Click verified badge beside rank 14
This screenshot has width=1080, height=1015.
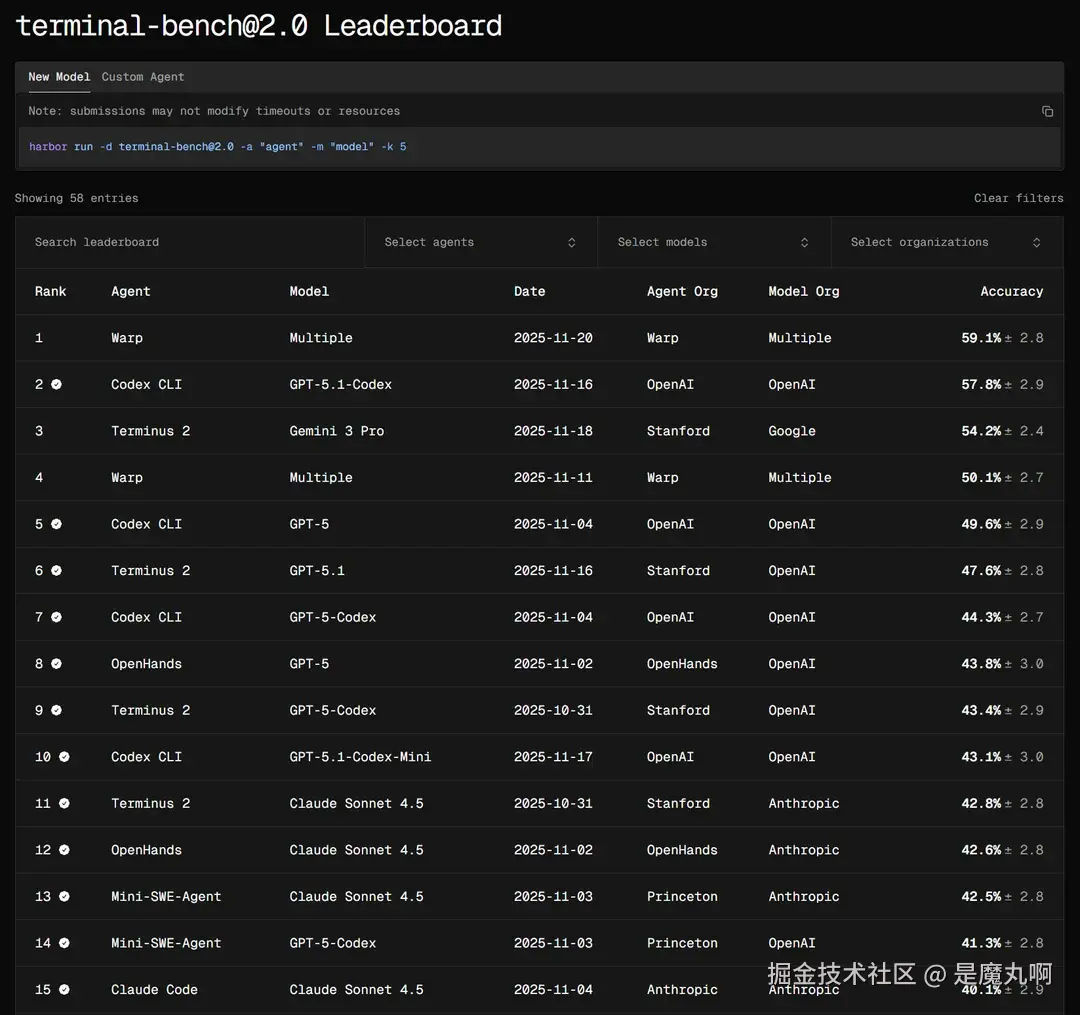coord(64,943)
